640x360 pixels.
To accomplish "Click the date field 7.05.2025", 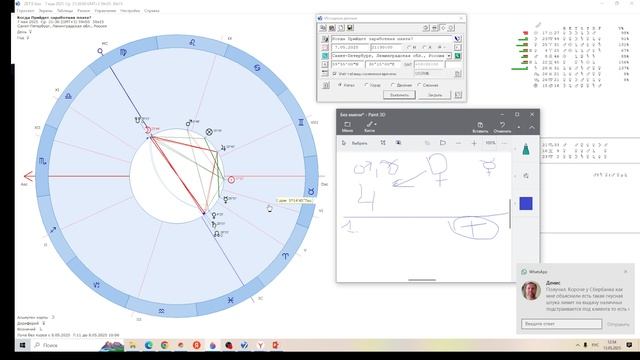I will tap(350, 47).
